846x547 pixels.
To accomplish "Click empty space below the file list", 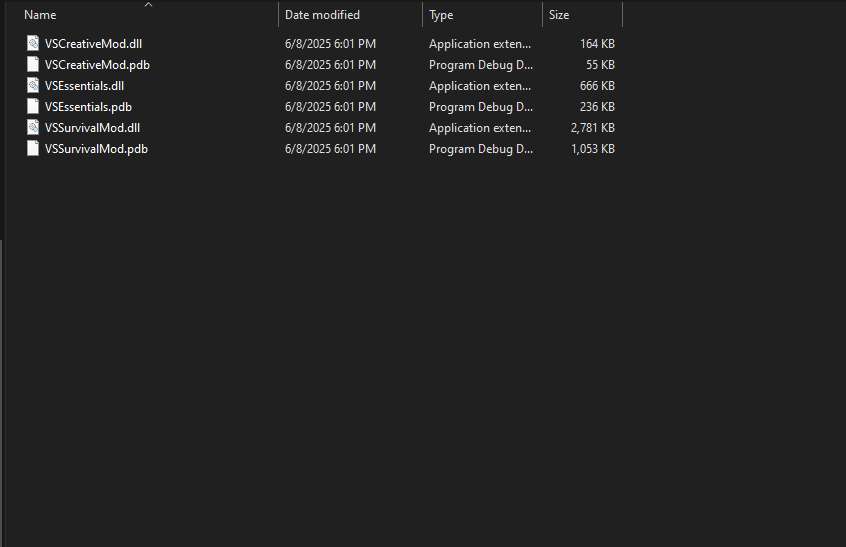I will click(400, 350).
